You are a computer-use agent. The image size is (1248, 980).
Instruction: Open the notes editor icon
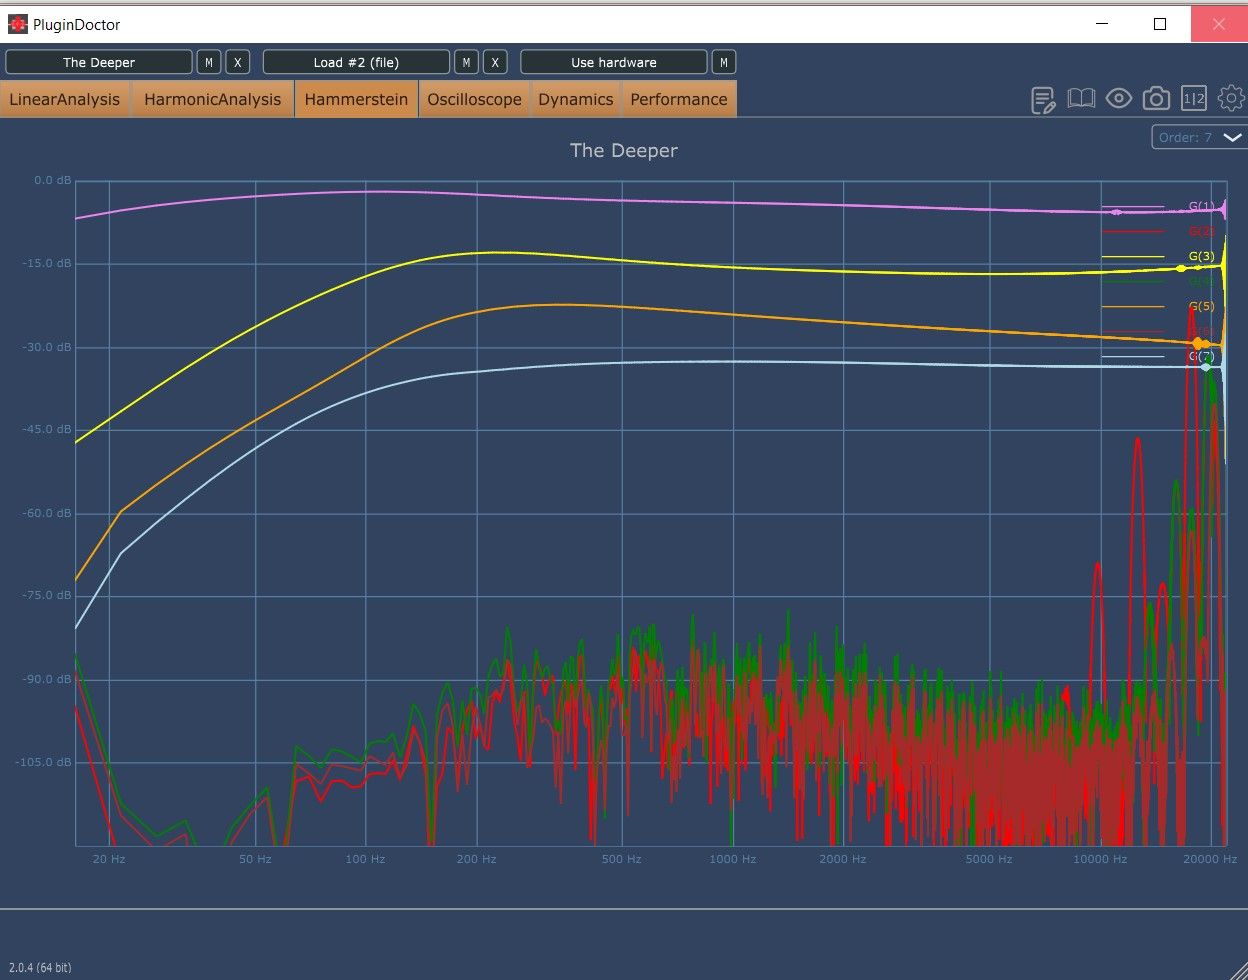click(1043, 99)
